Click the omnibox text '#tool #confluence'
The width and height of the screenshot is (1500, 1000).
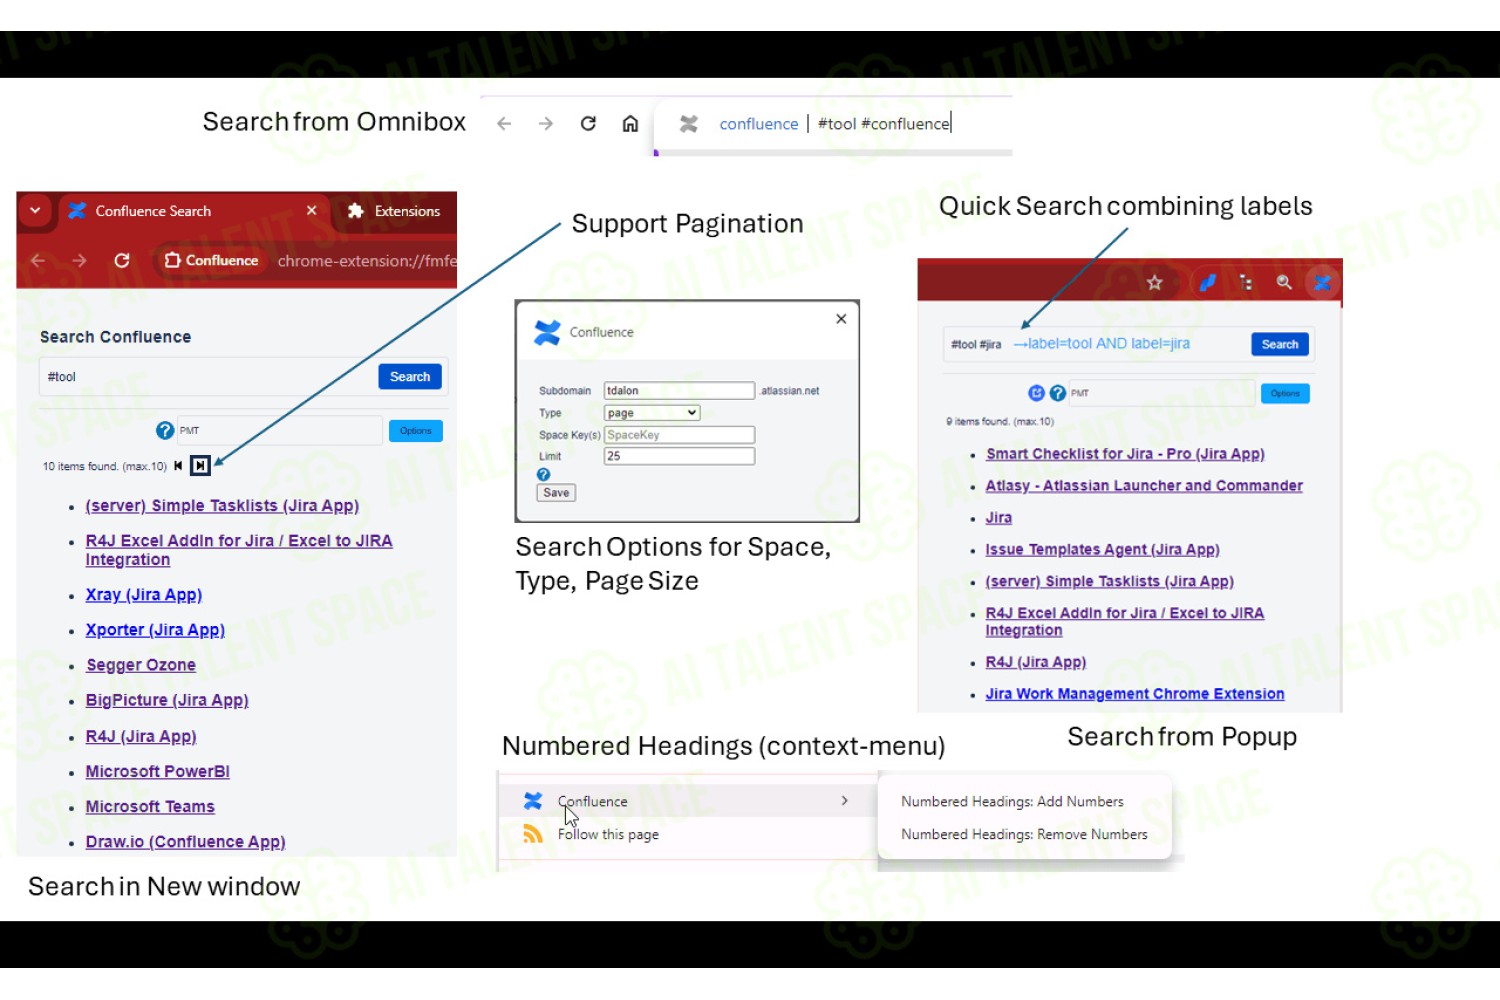[x=884, y=124]
